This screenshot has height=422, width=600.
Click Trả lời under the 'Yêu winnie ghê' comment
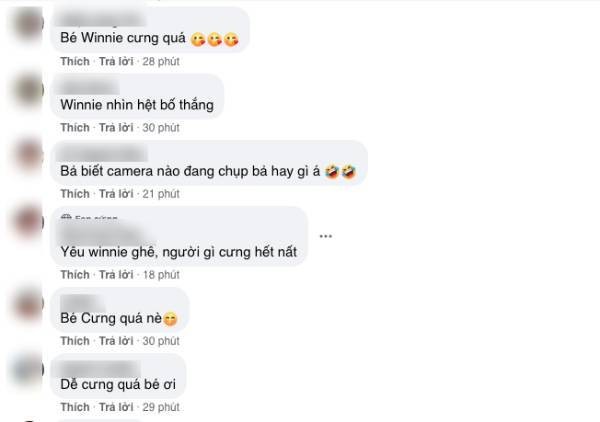pyautogui.click(x=116, y=274)
